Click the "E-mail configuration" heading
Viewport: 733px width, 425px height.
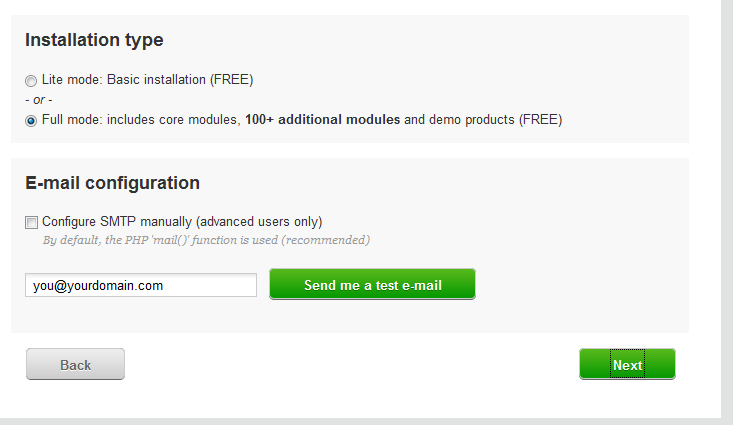(x=112, y=183)
